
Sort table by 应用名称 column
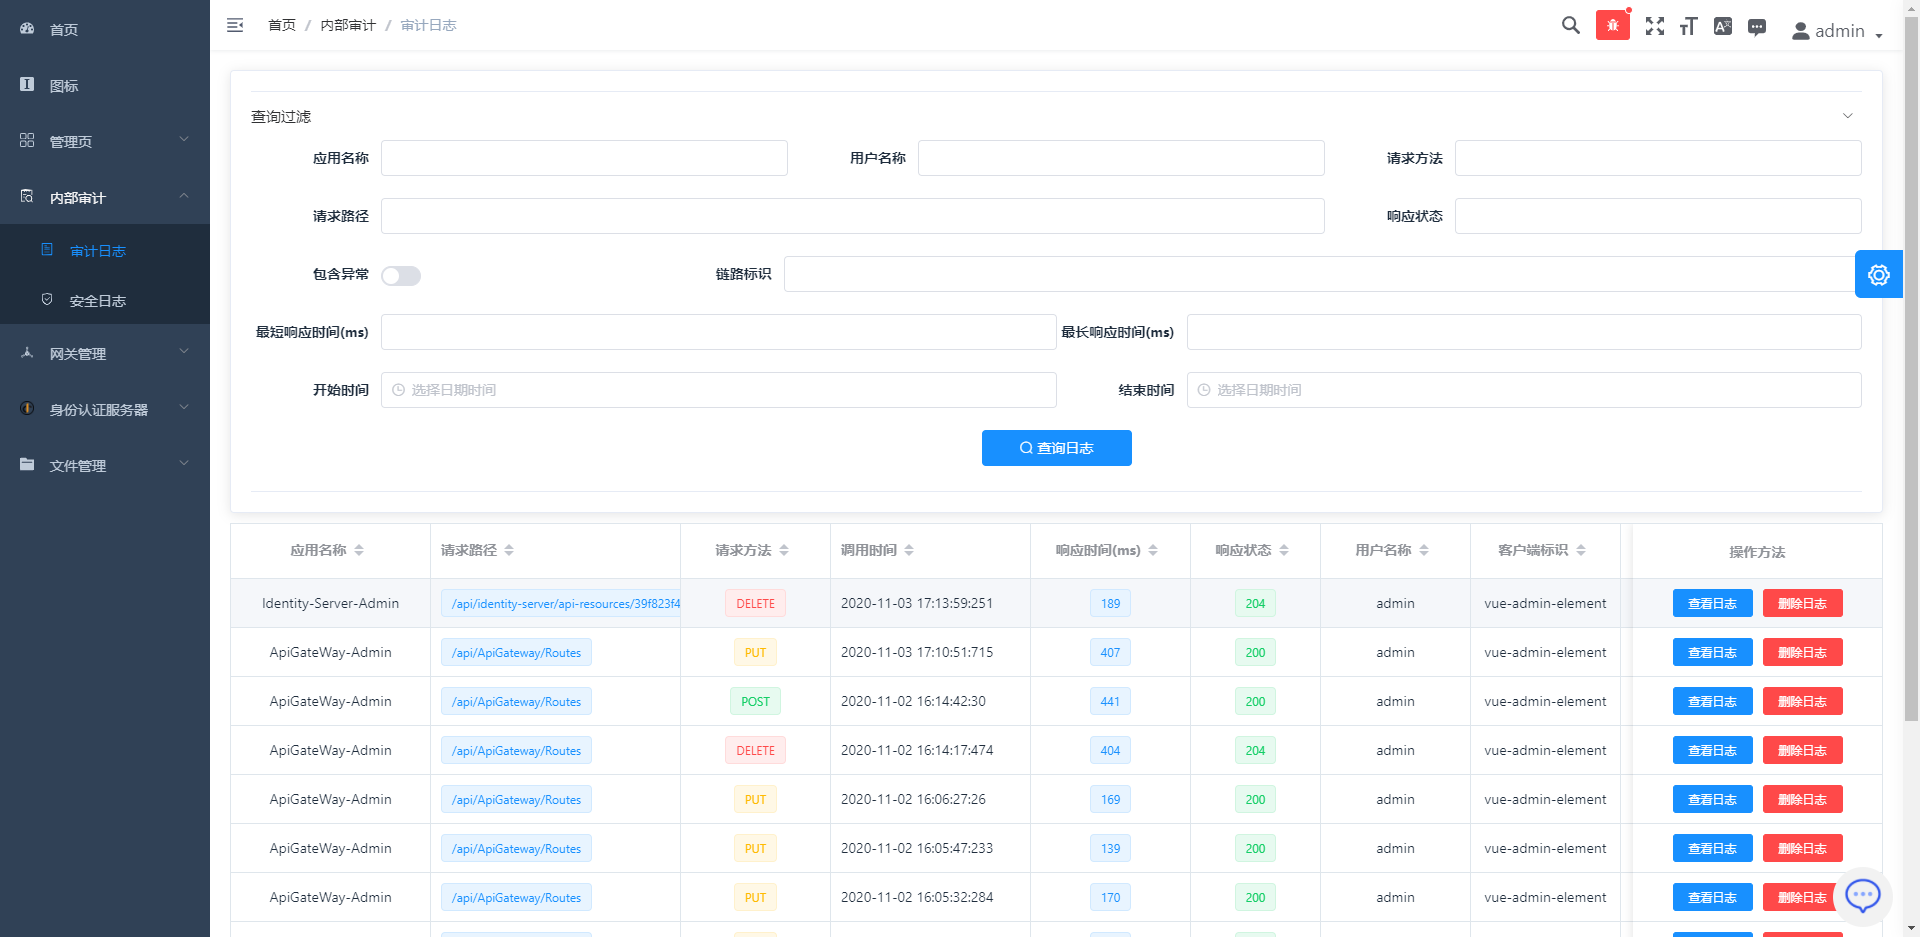(x=359, y=550)
